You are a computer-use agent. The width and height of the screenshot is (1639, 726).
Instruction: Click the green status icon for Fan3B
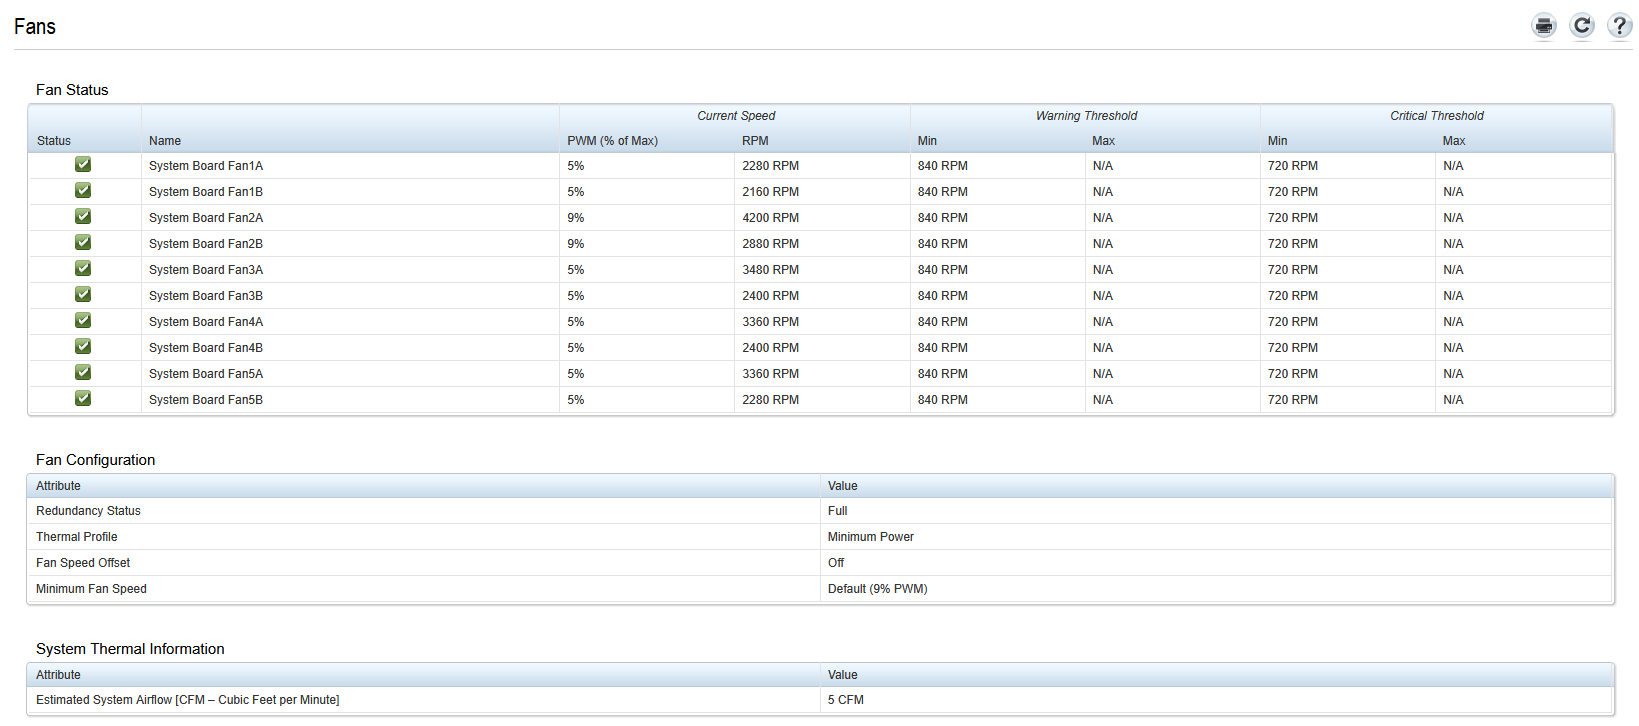(x=83, y=295)
